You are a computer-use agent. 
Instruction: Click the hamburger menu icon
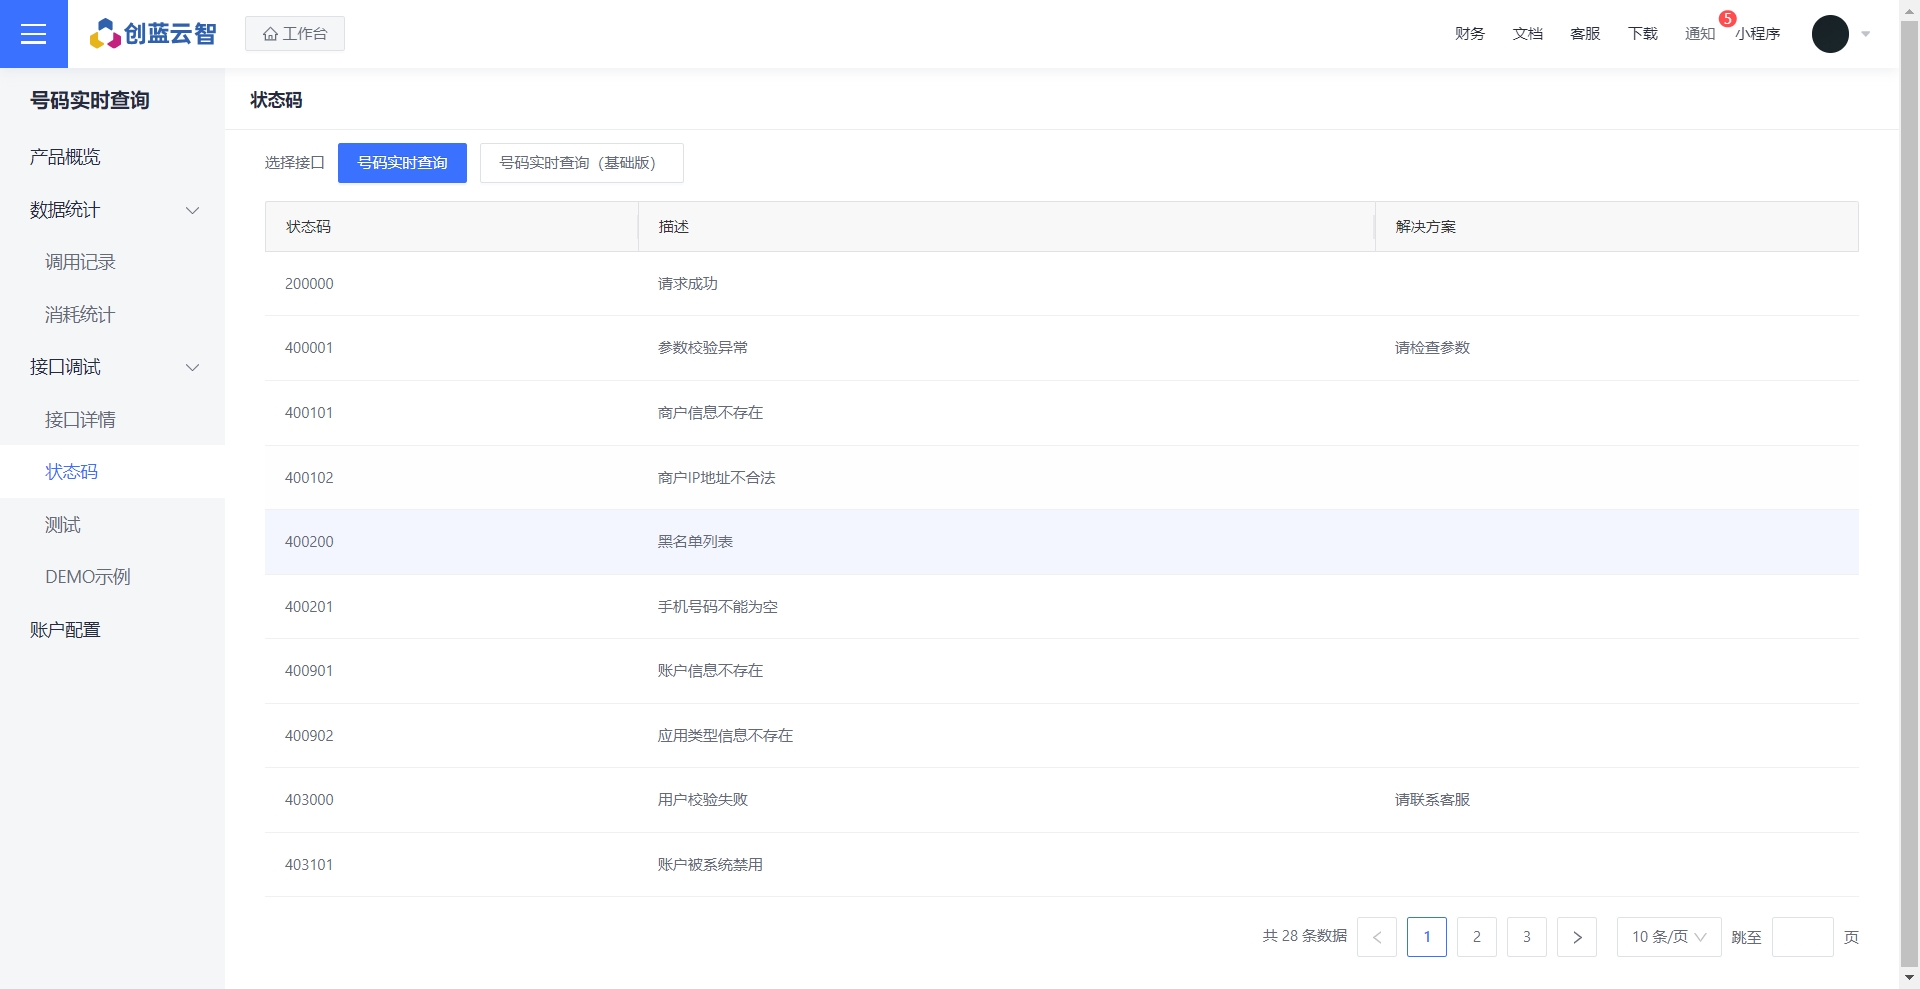coord(34,34)
